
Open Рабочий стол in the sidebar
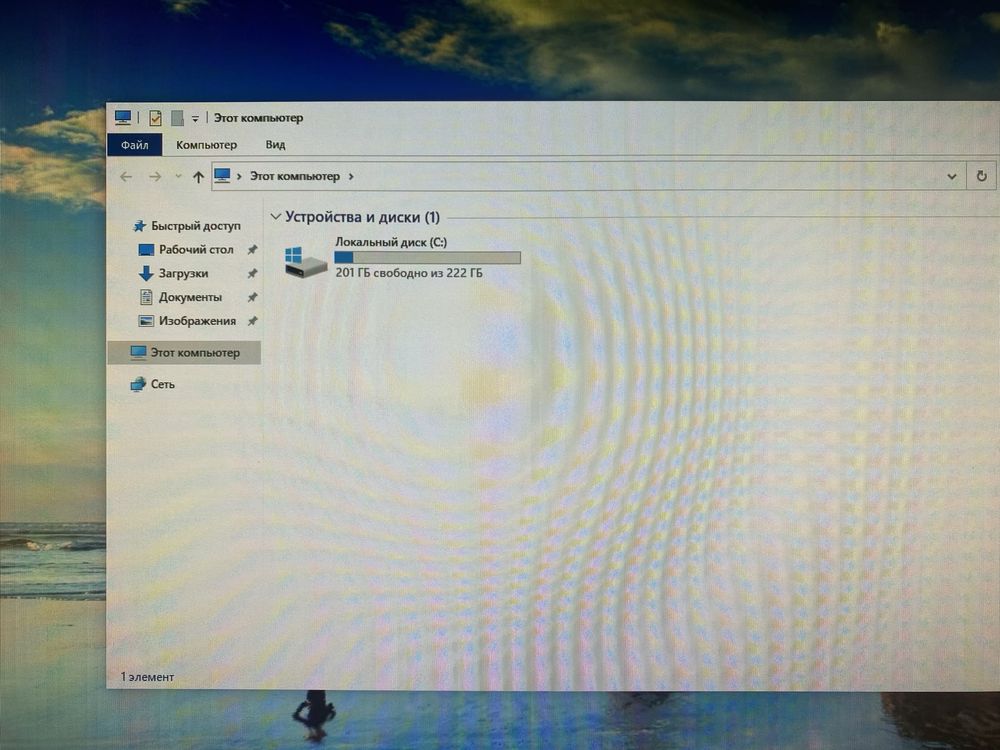point(196,249)
